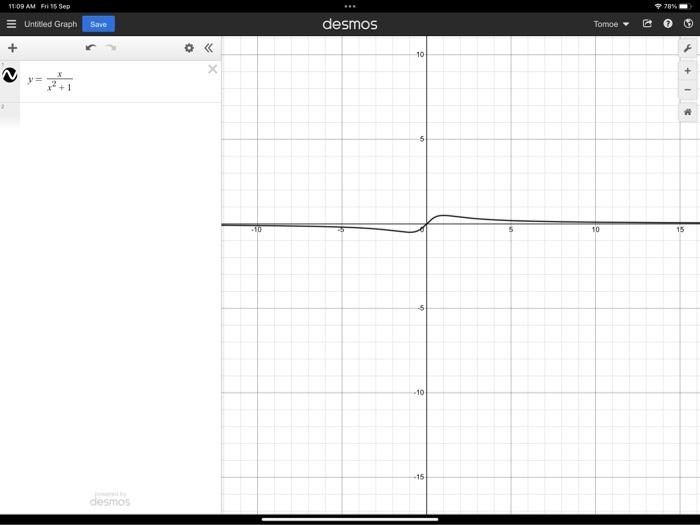Delete expression 1 with X
This screenshot has width=700, height=525.
[x=212, y=69]
